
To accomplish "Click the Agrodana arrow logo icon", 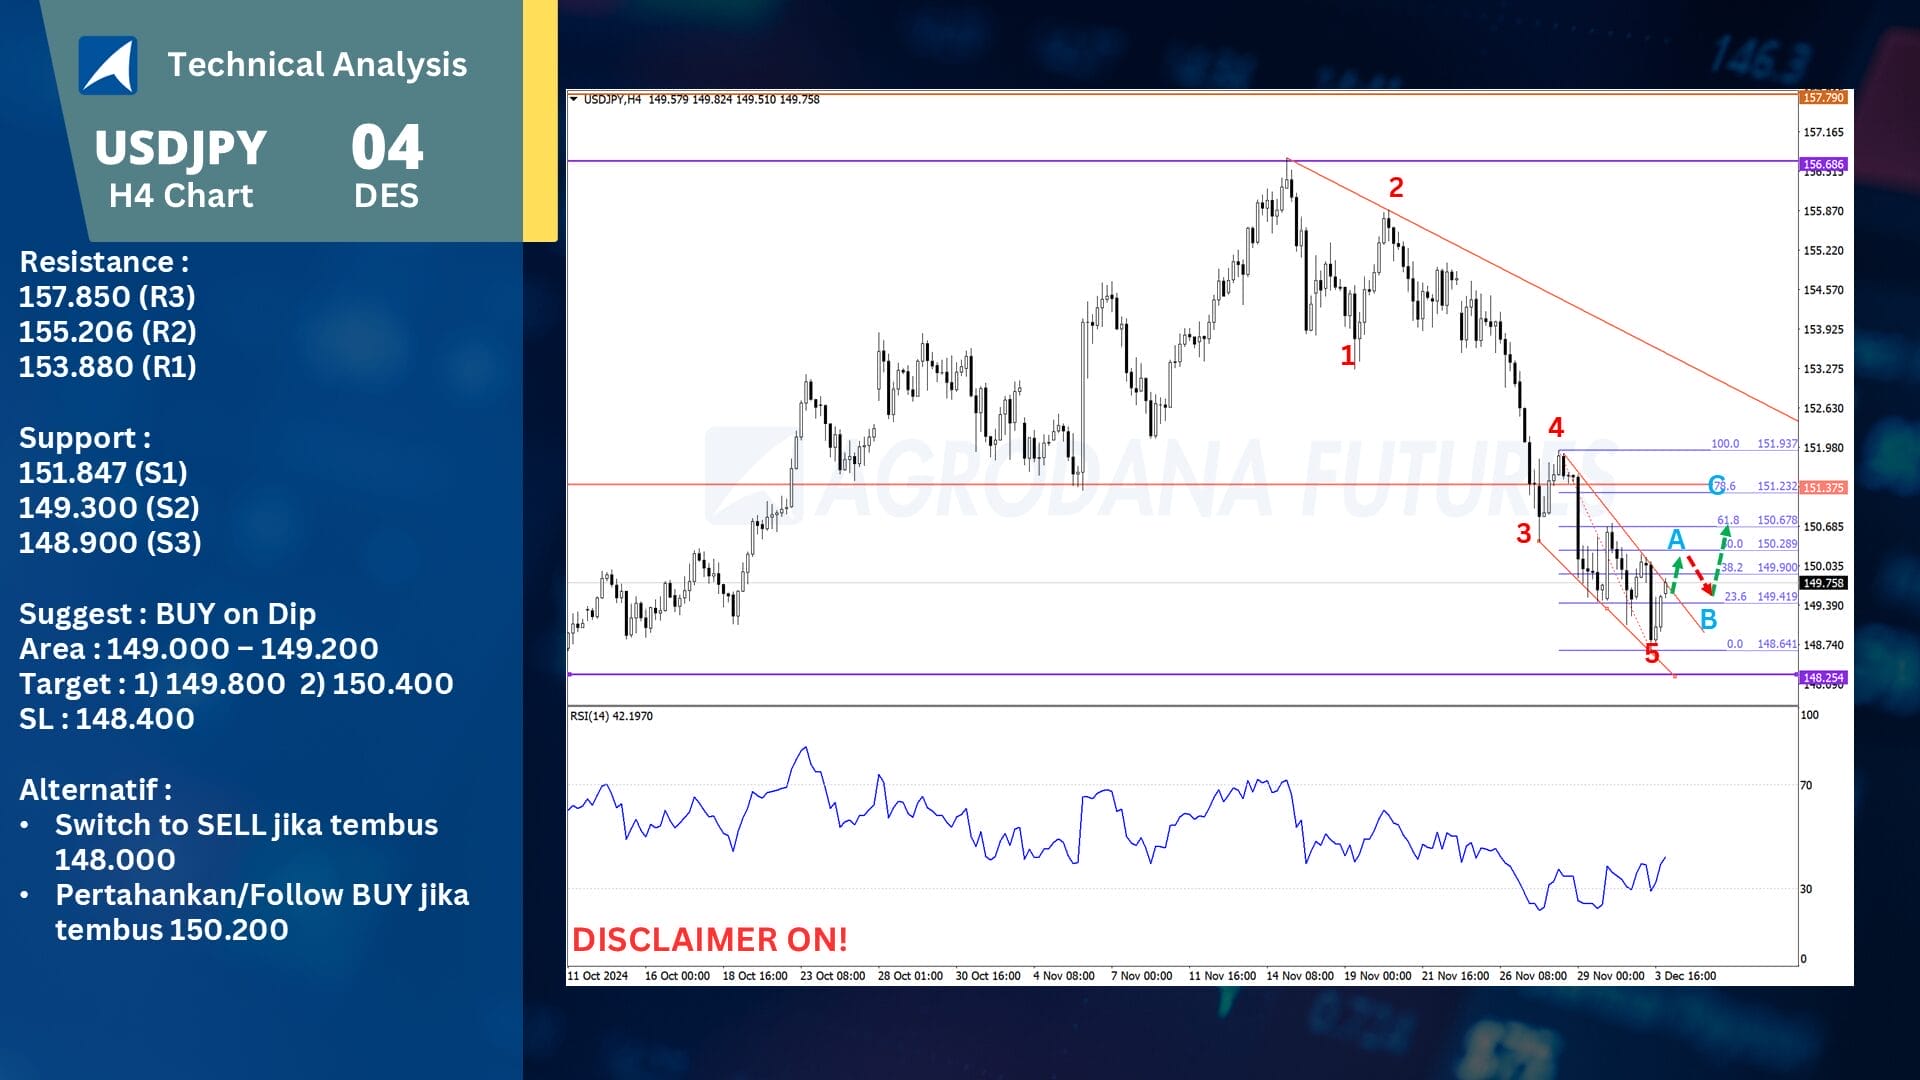I will tap(108, 66).
